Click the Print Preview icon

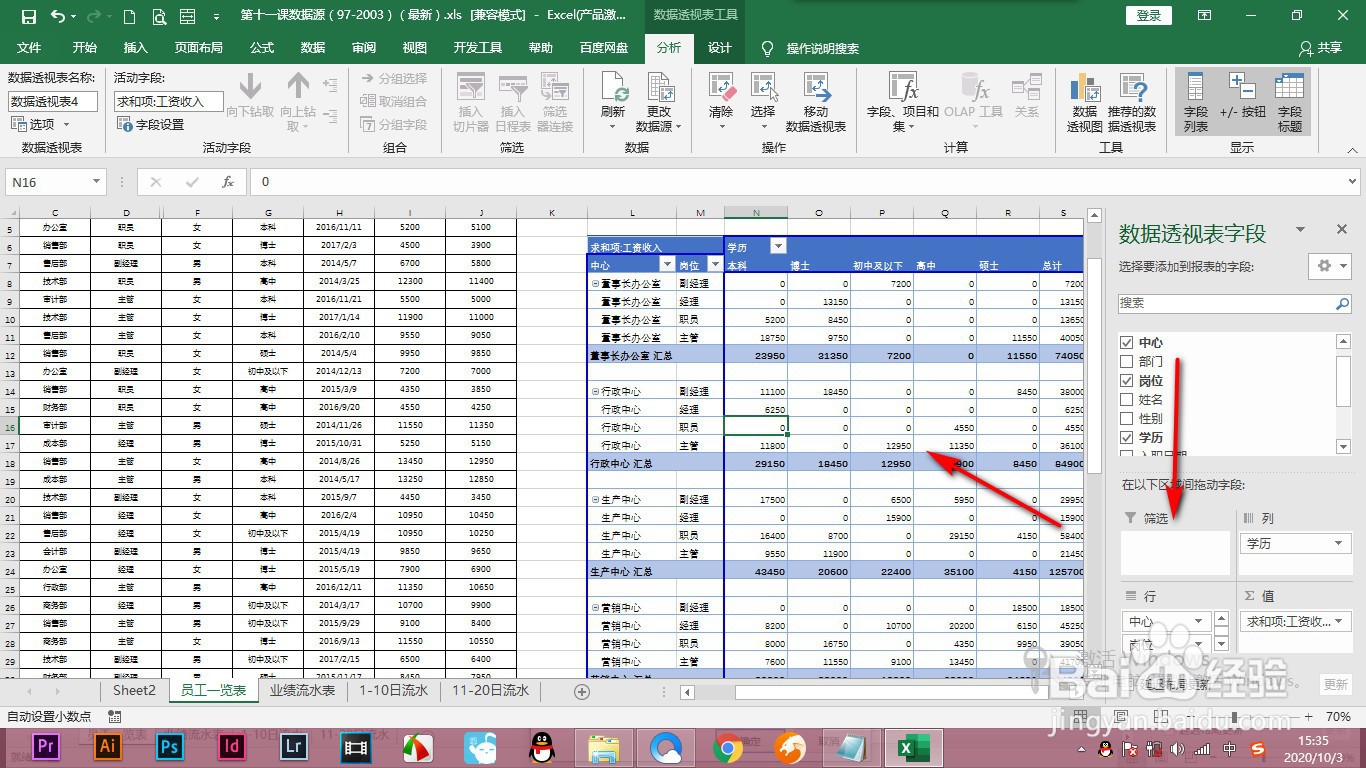coord(159,16)
